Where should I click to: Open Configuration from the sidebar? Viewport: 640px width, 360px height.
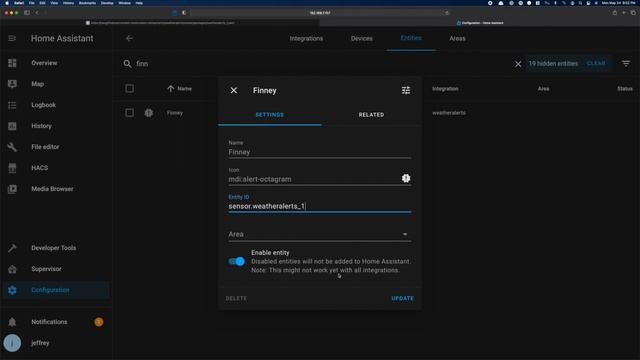[x=55, y=290]
